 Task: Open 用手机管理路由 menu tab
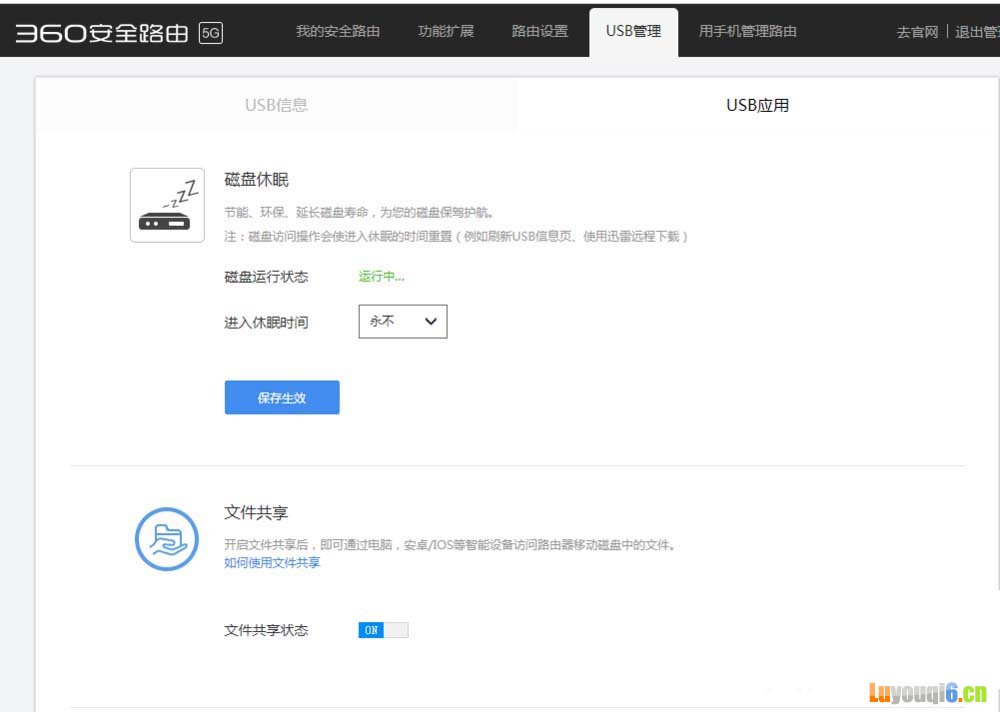747,31
